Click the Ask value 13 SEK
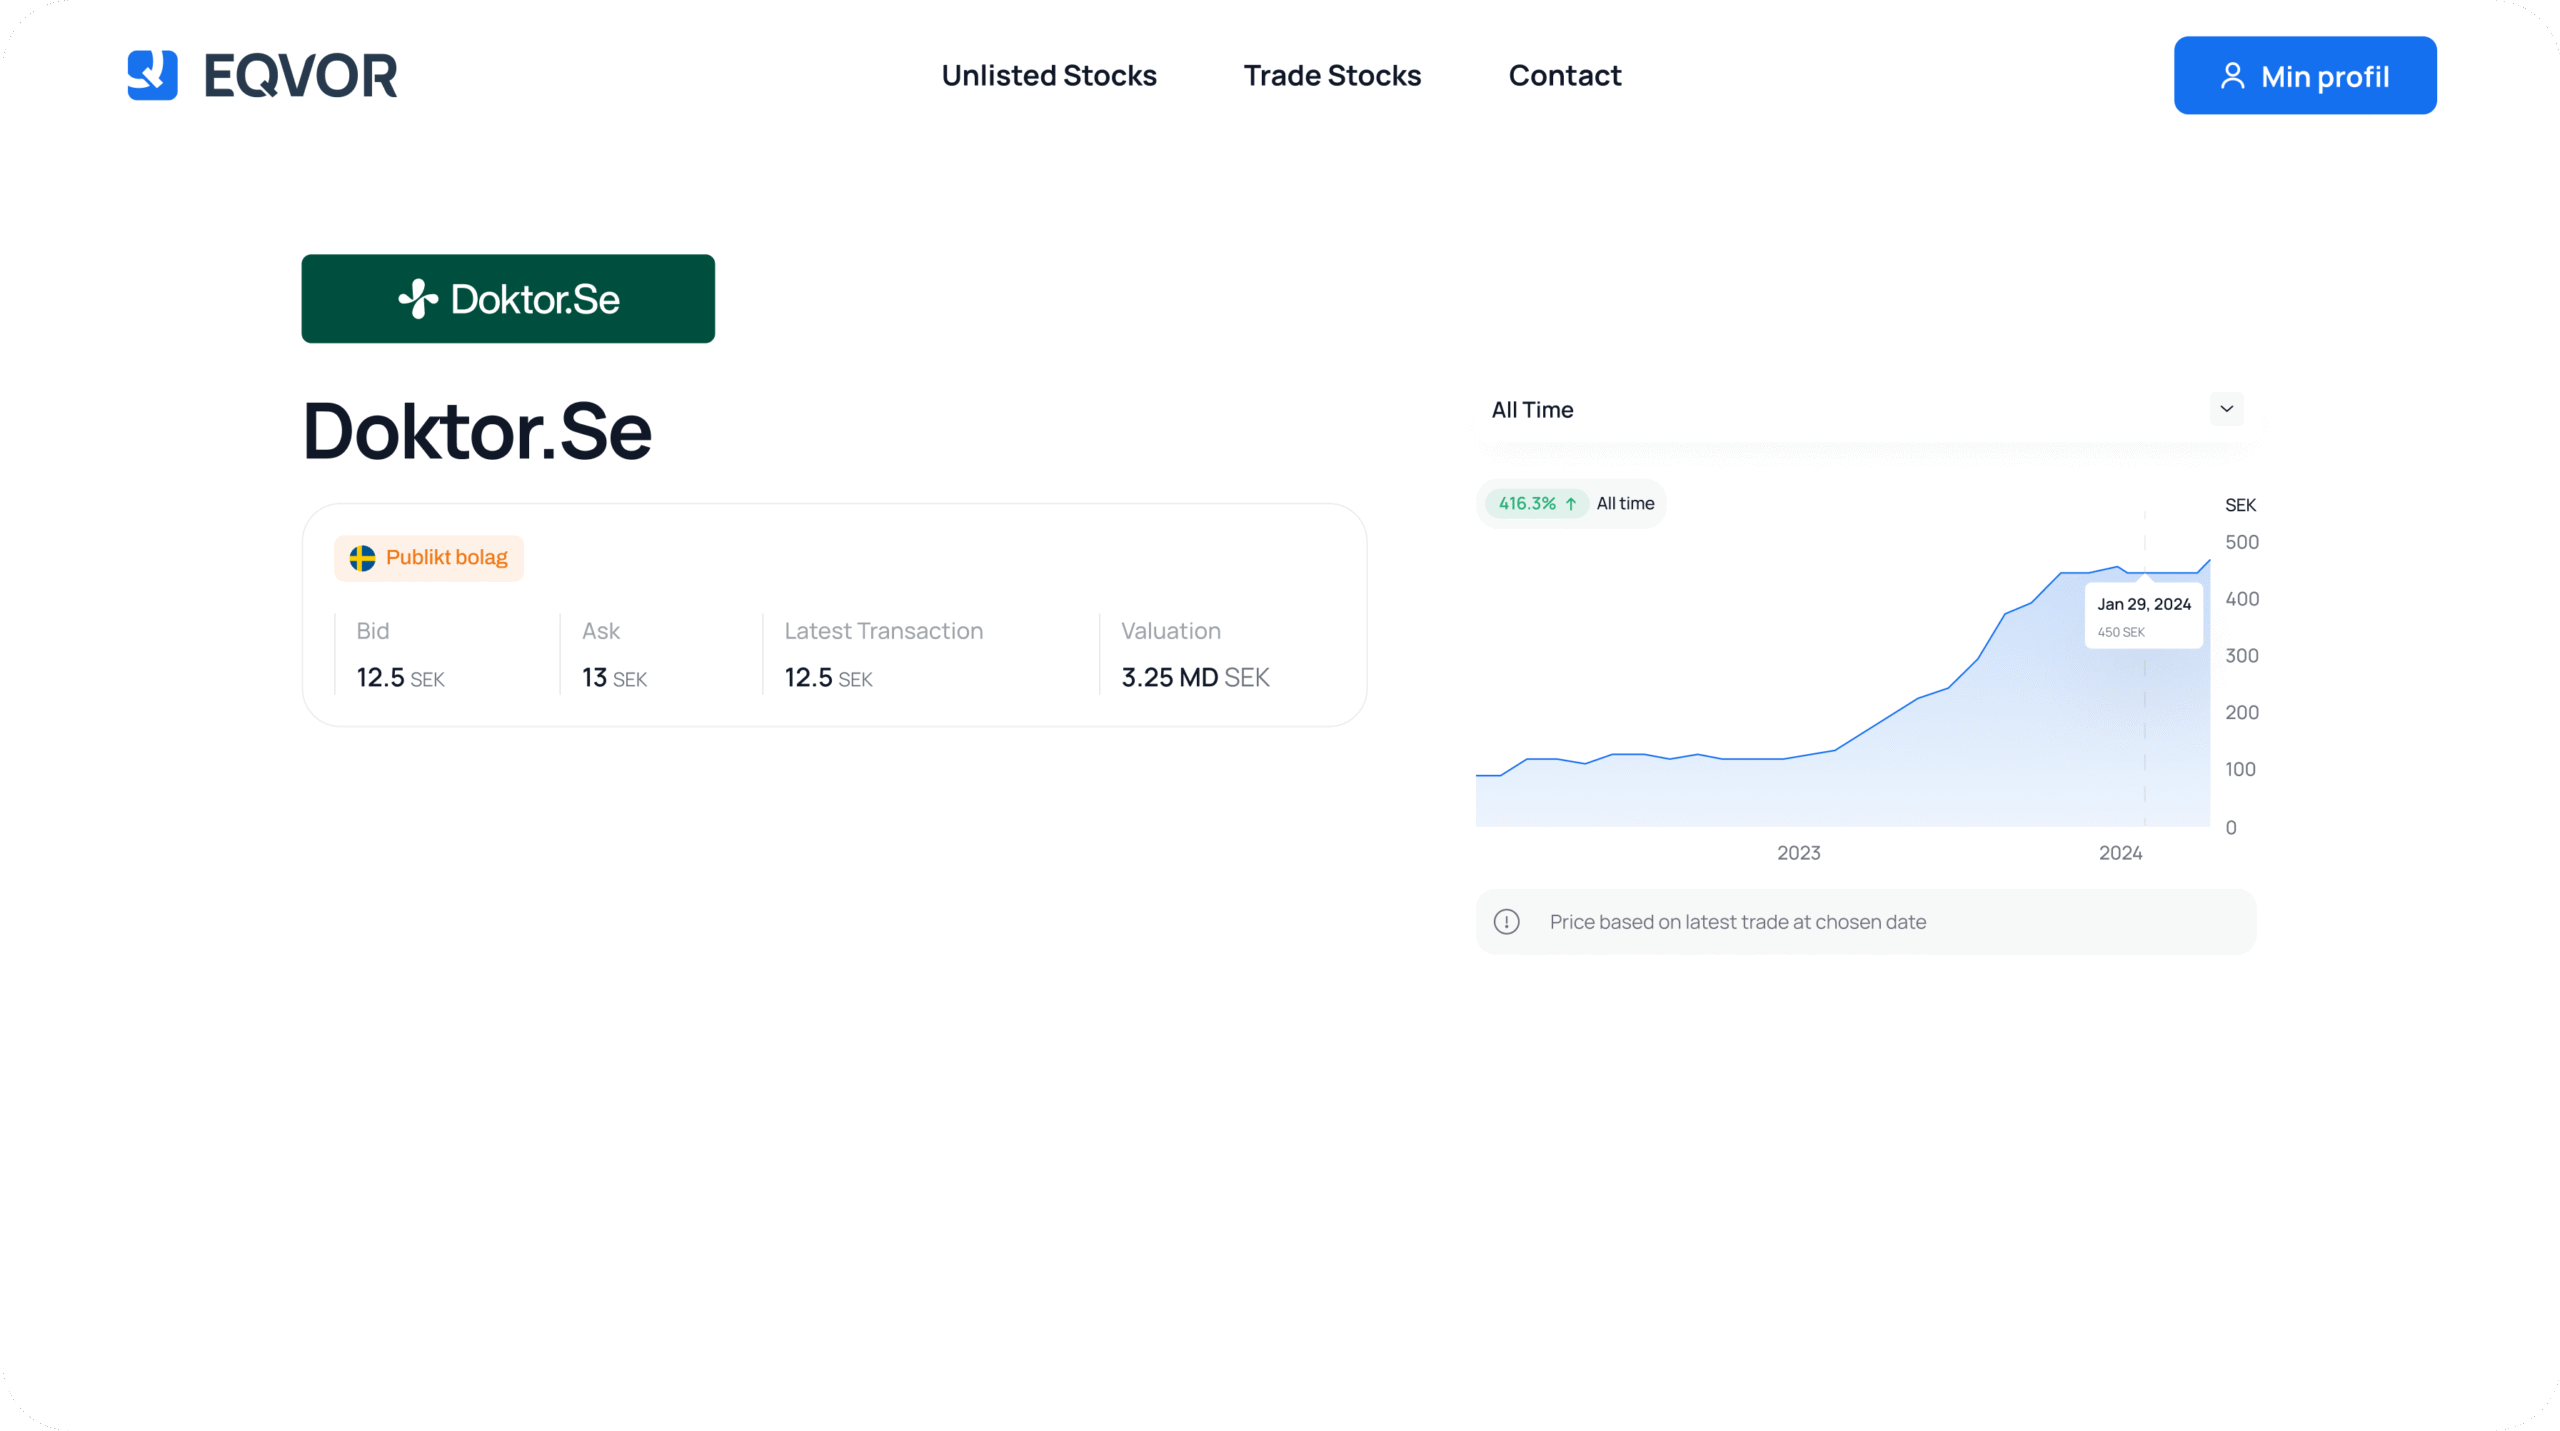Viewport: 2560px width, 1431px height. click(615, 678)
